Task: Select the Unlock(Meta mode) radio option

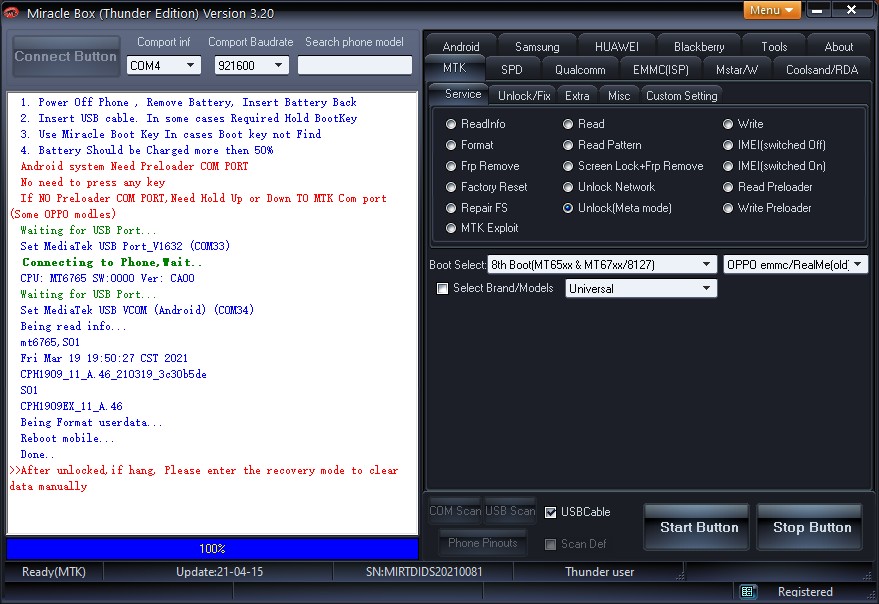Action: click(x=617, y=208)
